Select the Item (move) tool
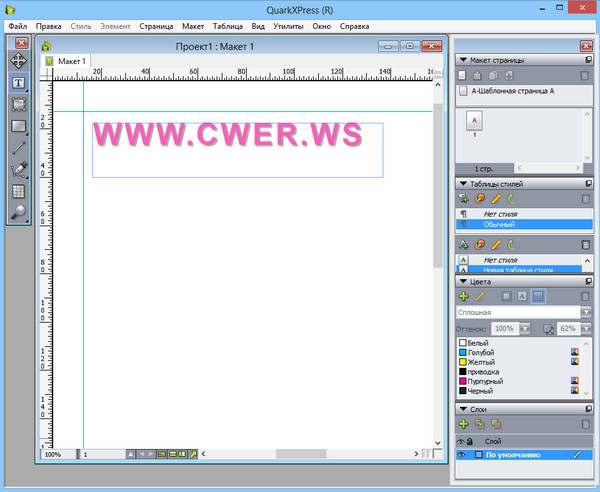 pyautogui.click(x=18, y=60)
